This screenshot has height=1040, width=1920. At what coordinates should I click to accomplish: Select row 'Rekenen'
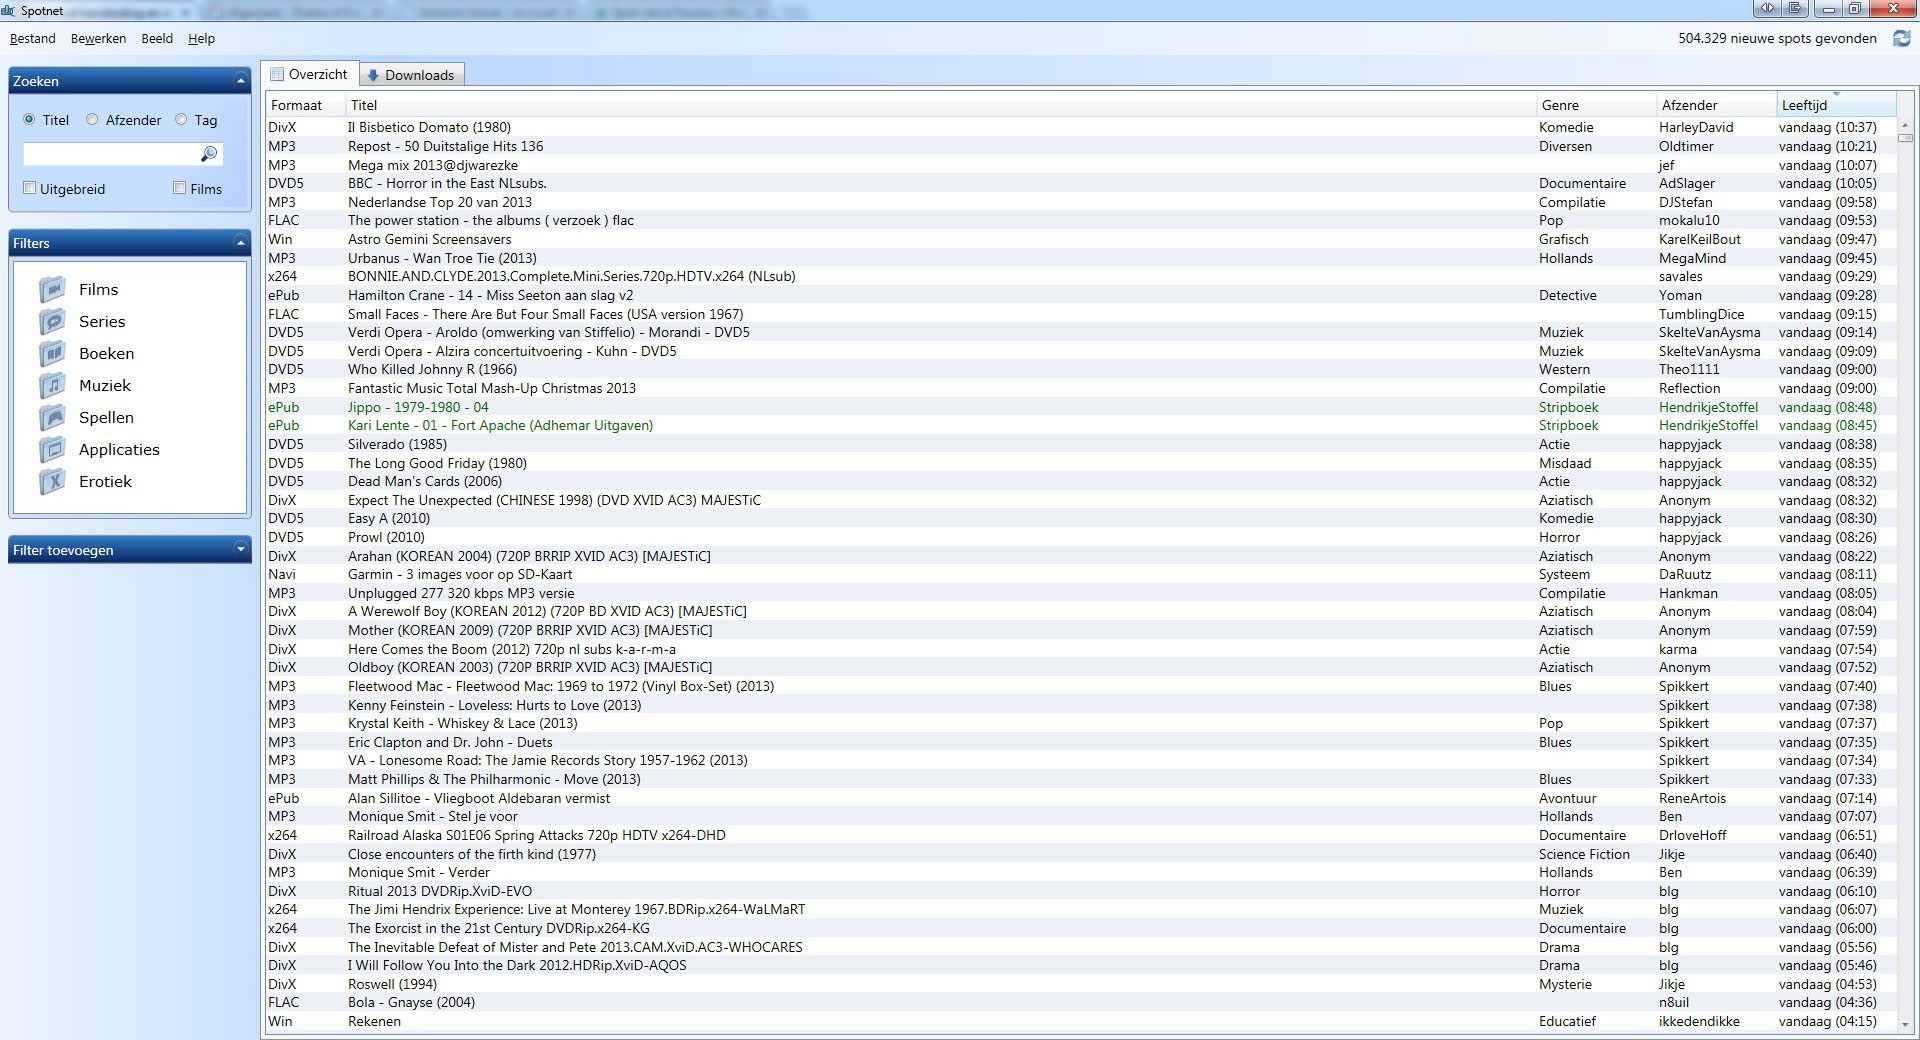coord(1080,1021)
